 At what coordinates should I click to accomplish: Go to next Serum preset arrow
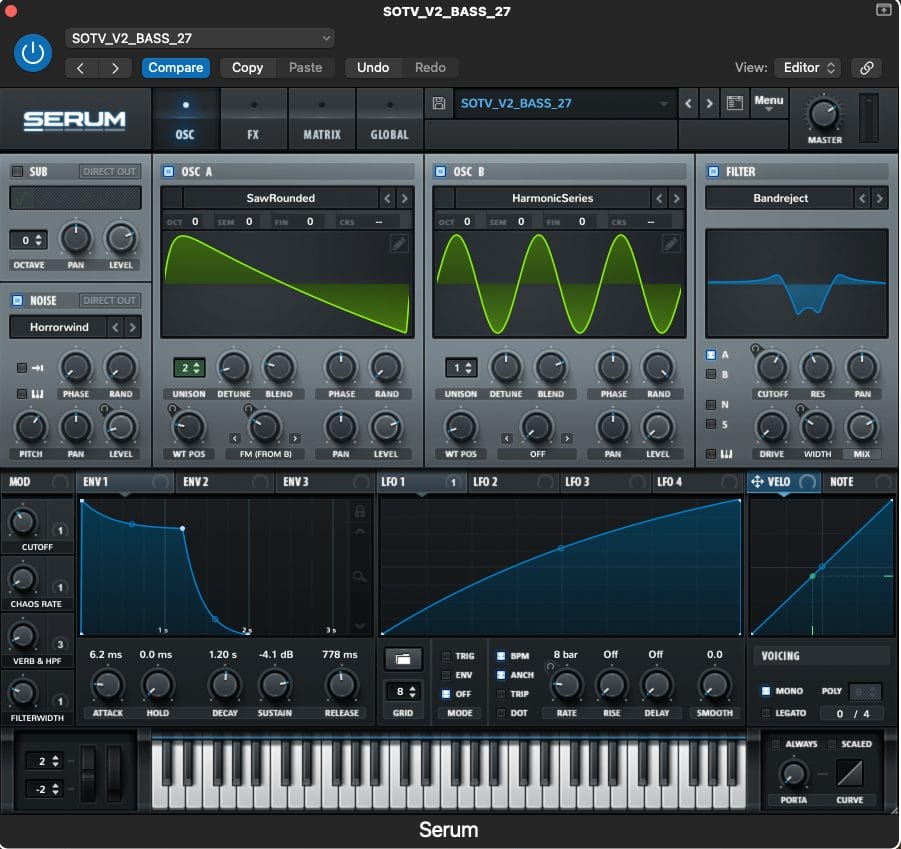click(x=710, y=103)
